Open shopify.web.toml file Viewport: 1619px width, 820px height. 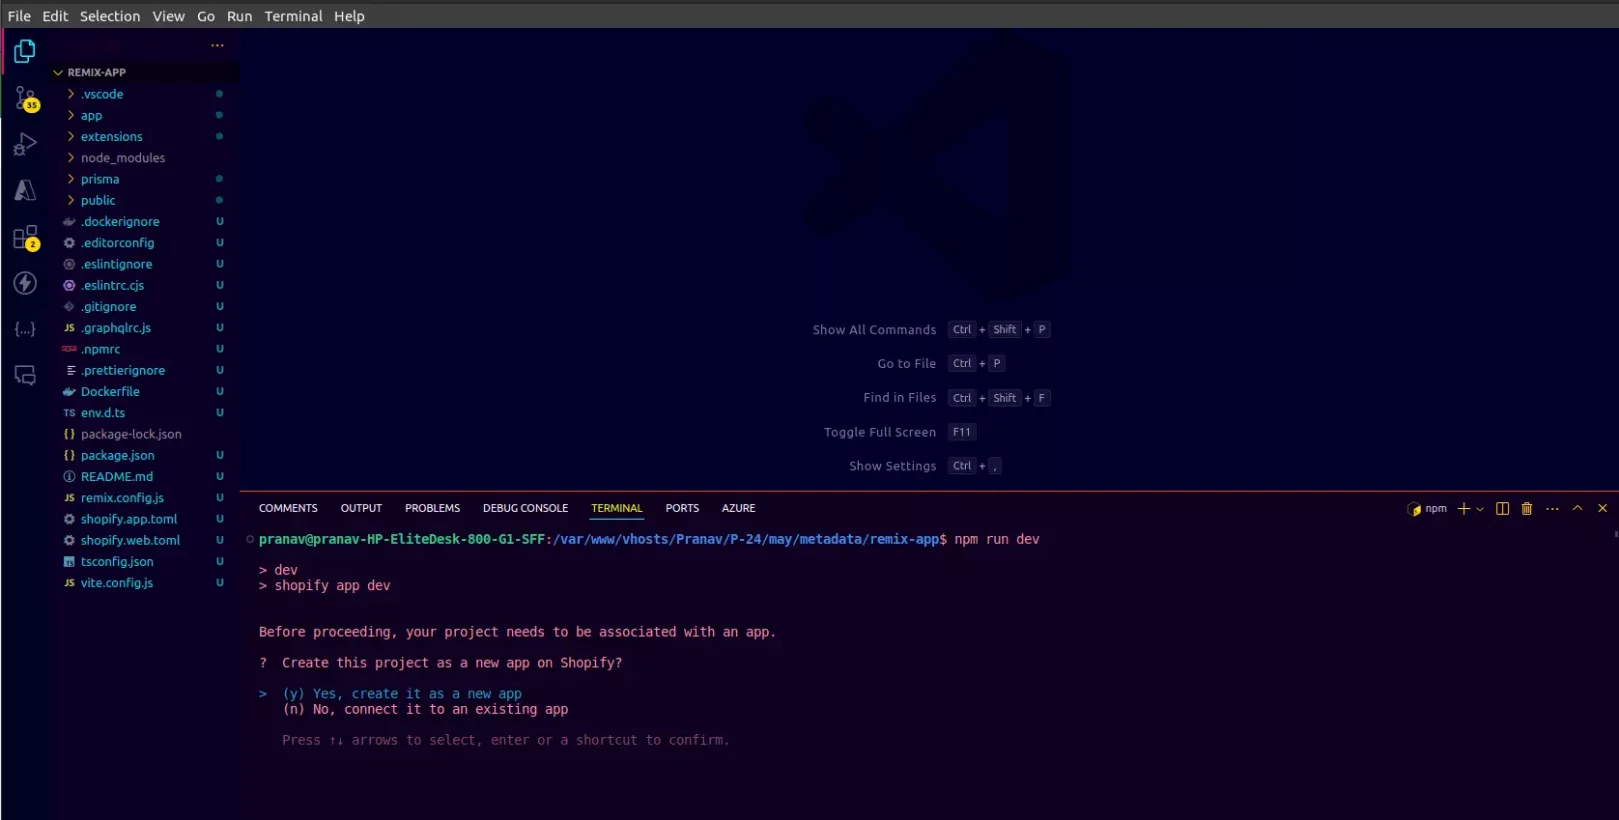click(x=130, y=540)
